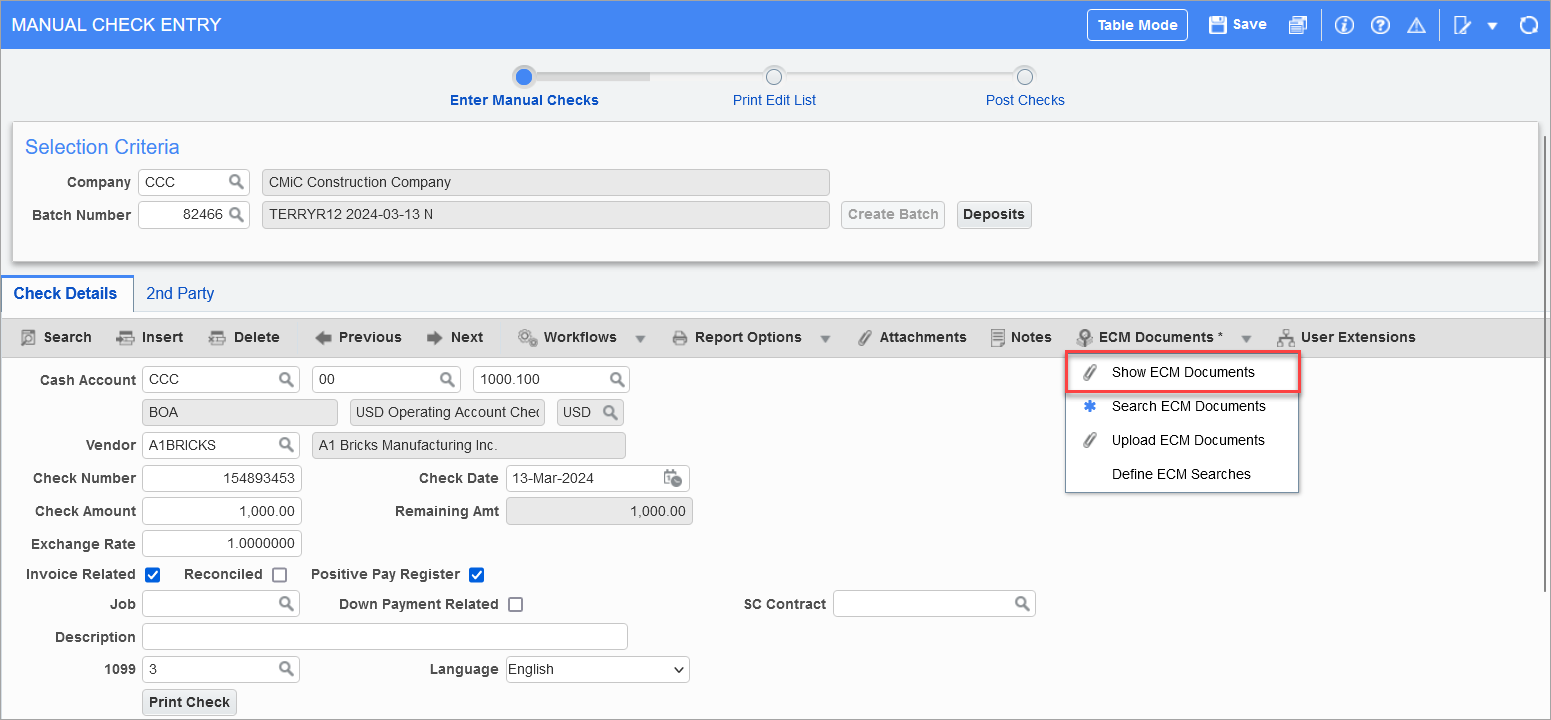Go to Next record
Image resolution: width=1551 pixels, height=720 pixels.
455,337
